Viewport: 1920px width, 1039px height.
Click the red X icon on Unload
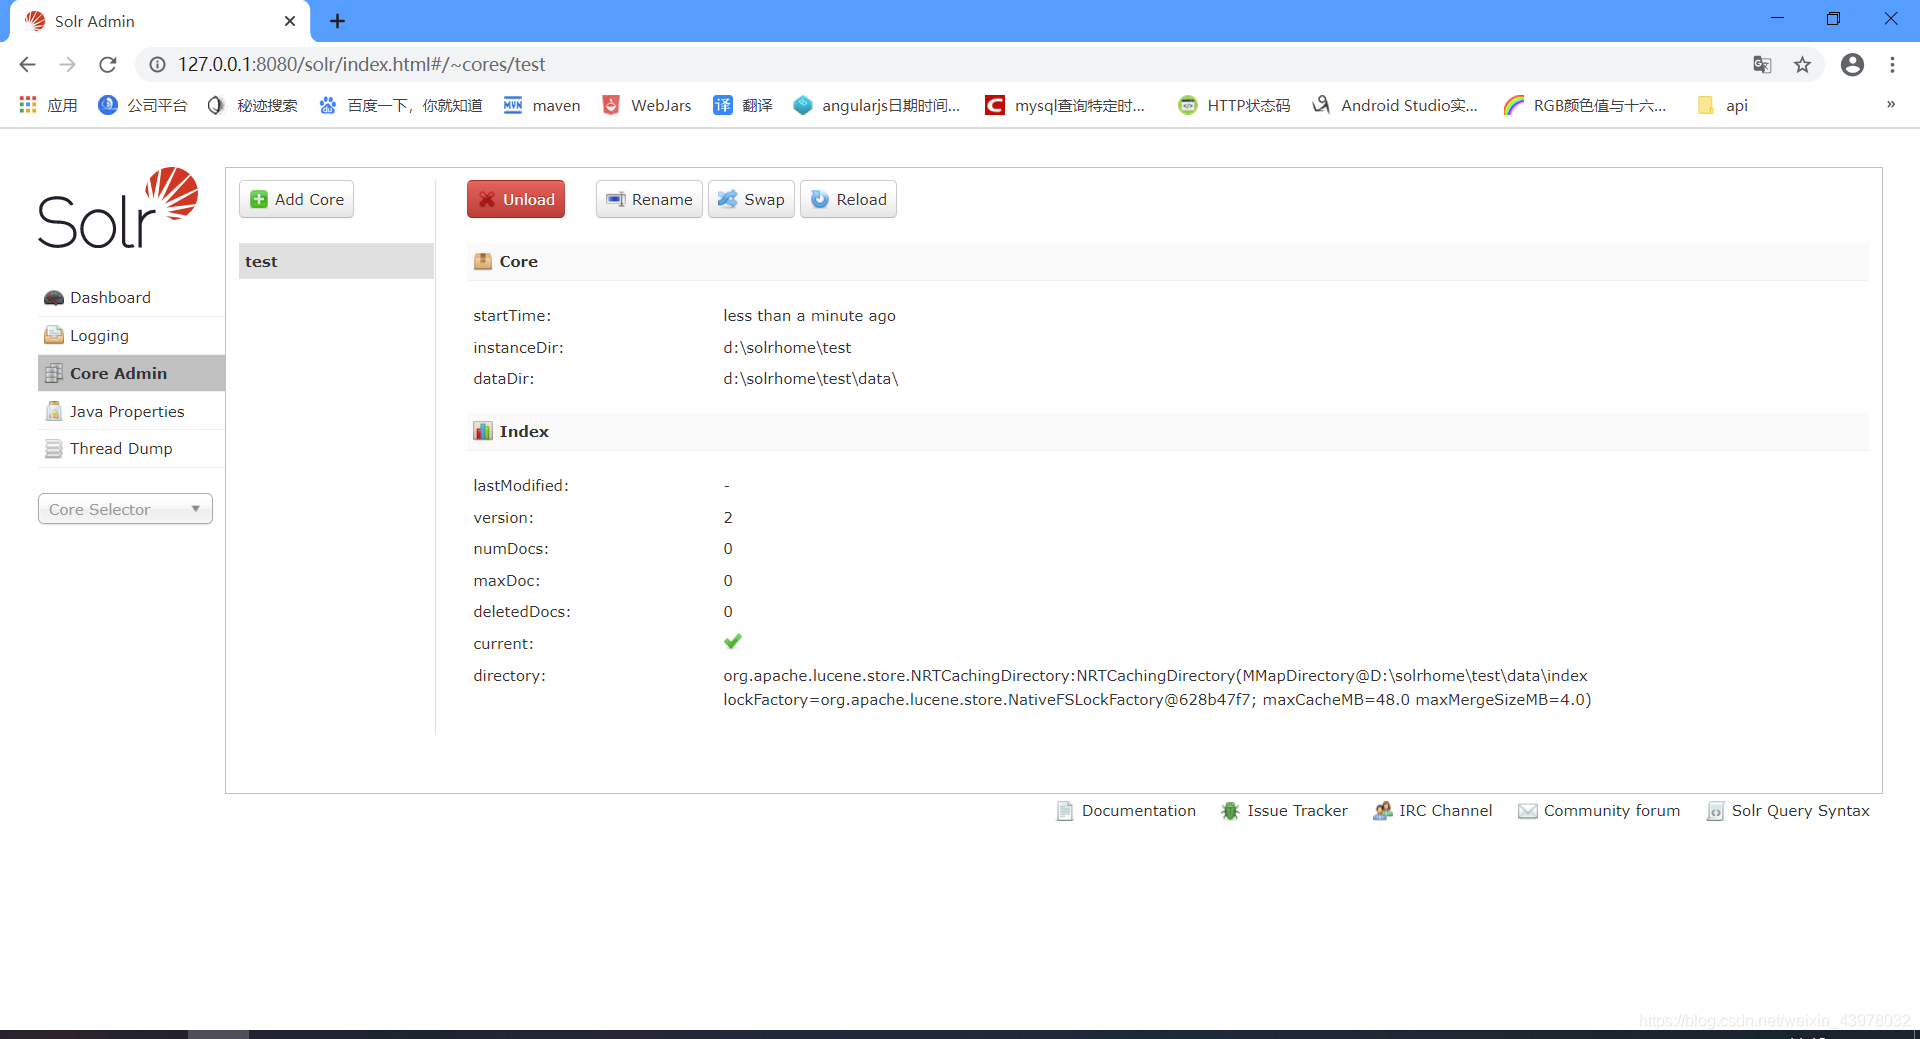tap(487, 199)
